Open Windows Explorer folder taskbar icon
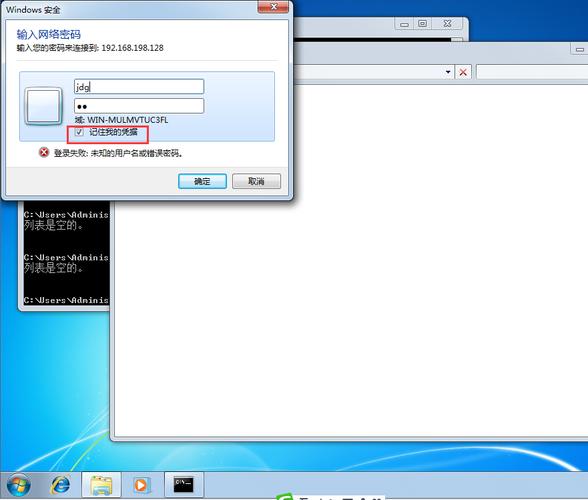This screenshot has width=588, height=500. 101,485
